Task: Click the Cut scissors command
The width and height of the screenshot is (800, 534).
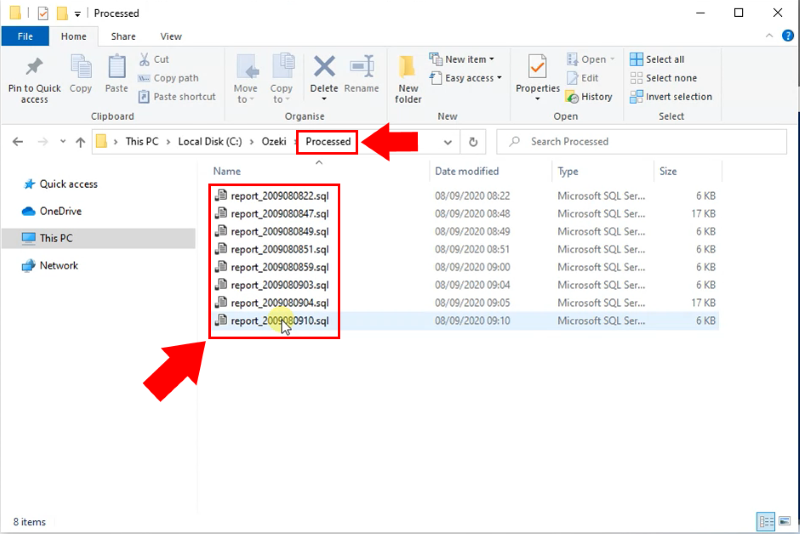Action: [154, 59]
